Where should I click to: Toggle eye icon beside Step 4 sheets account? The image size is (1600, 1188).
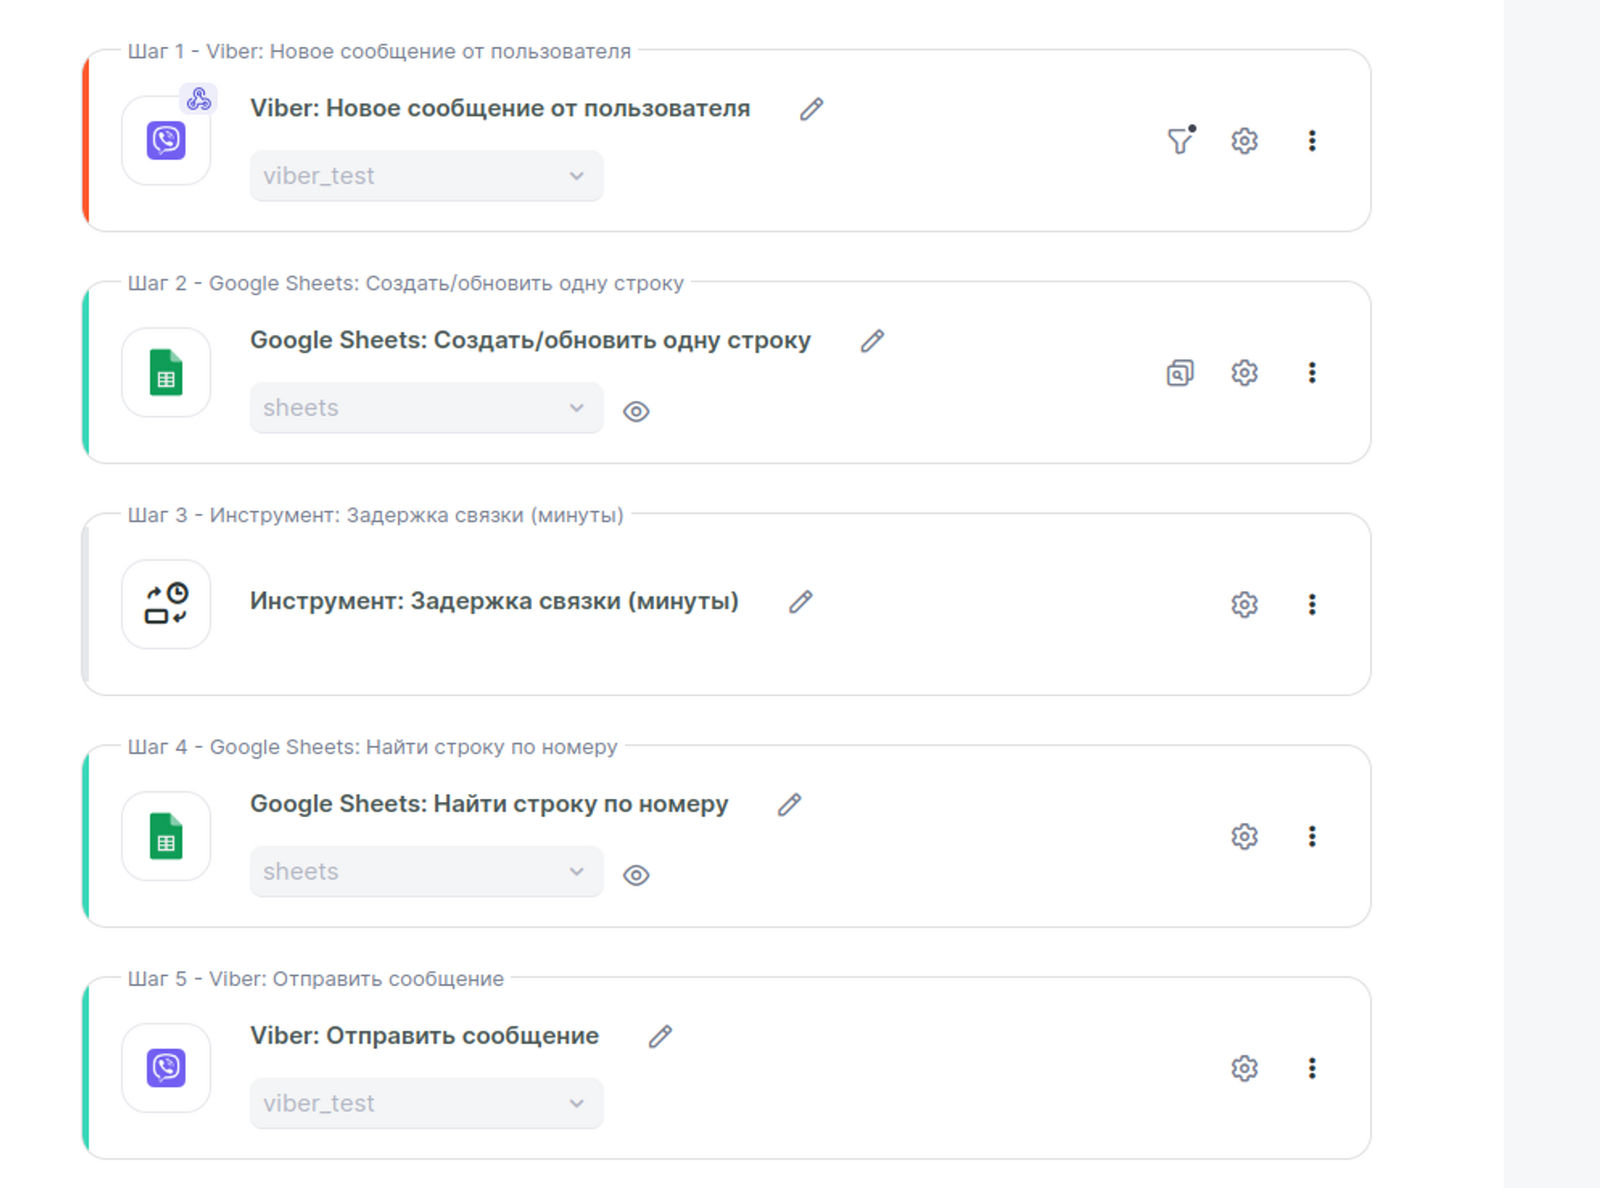[x=636, y=876]
